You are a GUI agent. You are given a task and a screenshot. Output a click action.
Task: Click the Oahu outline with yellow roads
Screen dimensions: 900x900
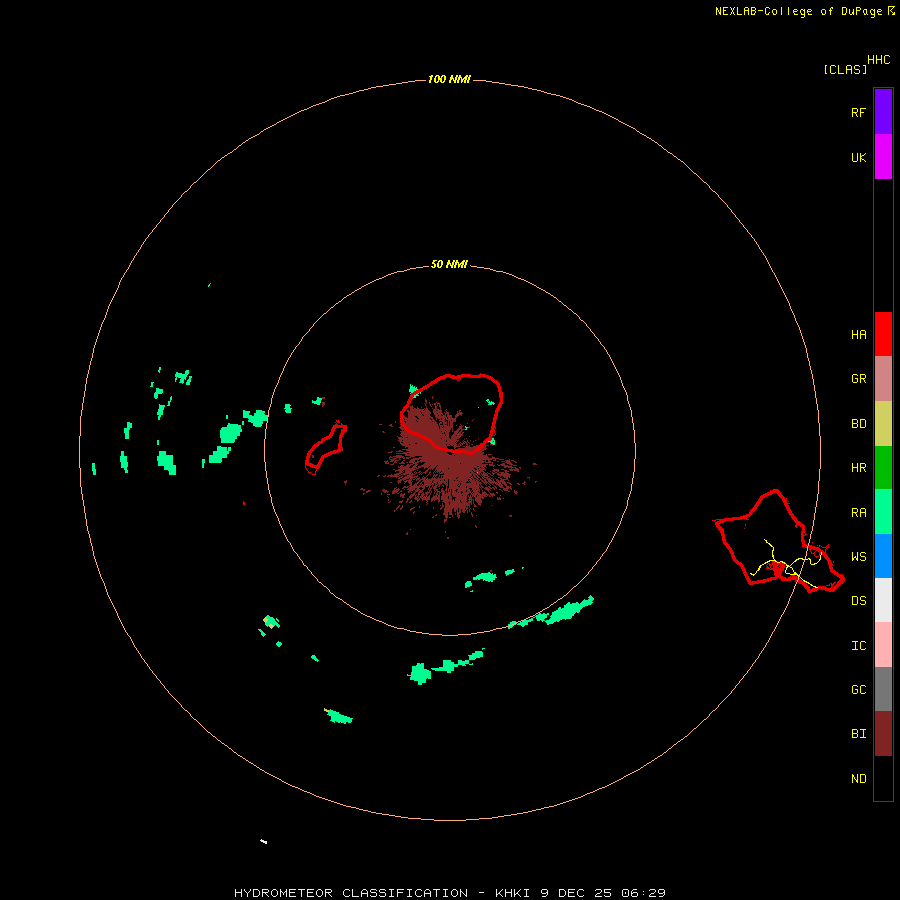pyautogui.click(x=778, y=542)
